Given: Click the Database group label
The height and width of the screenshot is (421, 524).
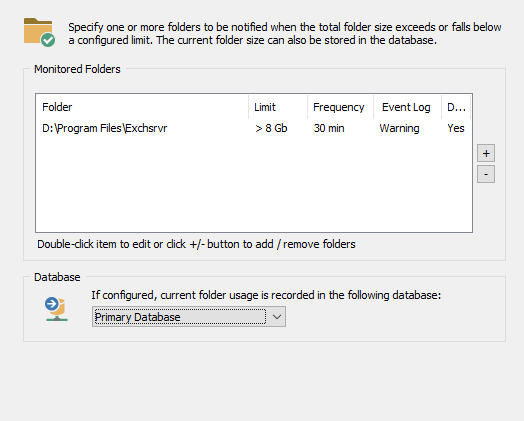Looking at the screenshot, I should click(57, 277).
